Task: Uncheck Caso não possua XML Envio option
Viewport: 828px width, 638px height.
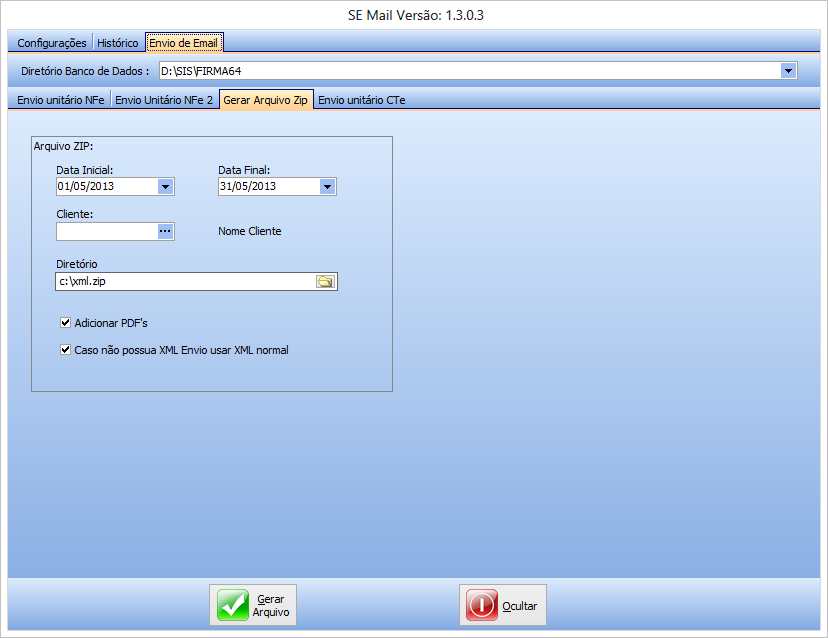Action: coord(66,350)
